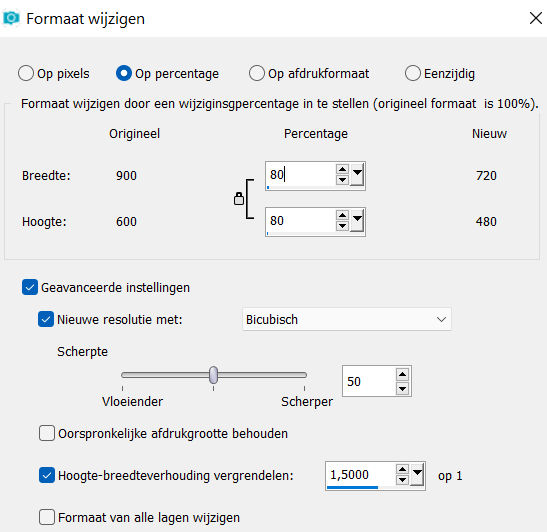Open width percentage slider dropdown arrow
Screen dimensions: 547x532
(x=358, y=175)
